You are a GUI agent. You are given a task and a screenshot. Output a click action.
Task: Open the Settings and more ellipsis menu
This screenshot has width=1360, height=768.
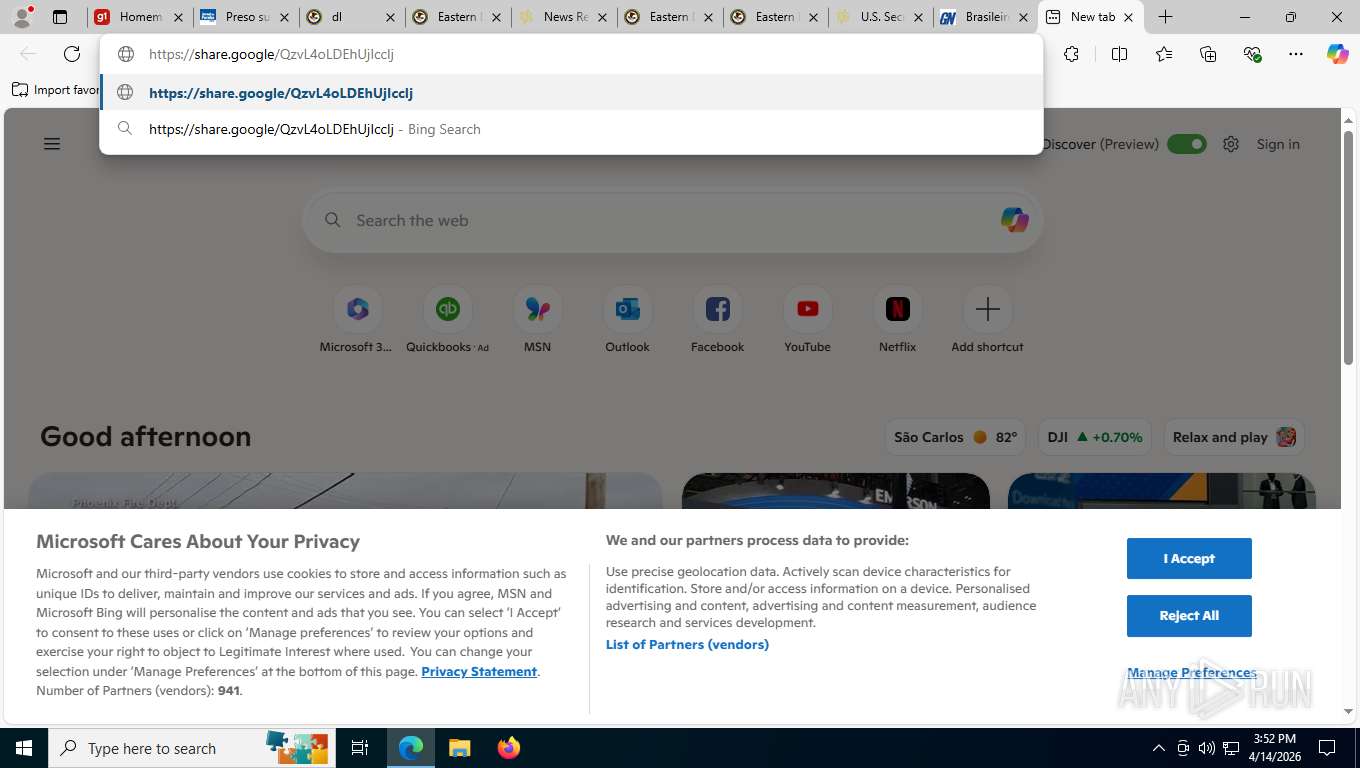point(1296,54)
